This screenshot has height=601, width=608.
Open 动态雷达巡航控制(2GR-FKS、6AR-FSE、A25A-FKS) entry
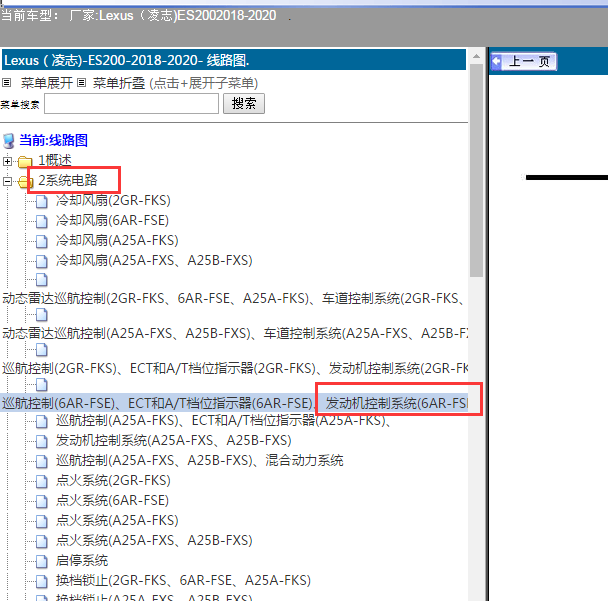pyautogui.click(x=234, y=299)
